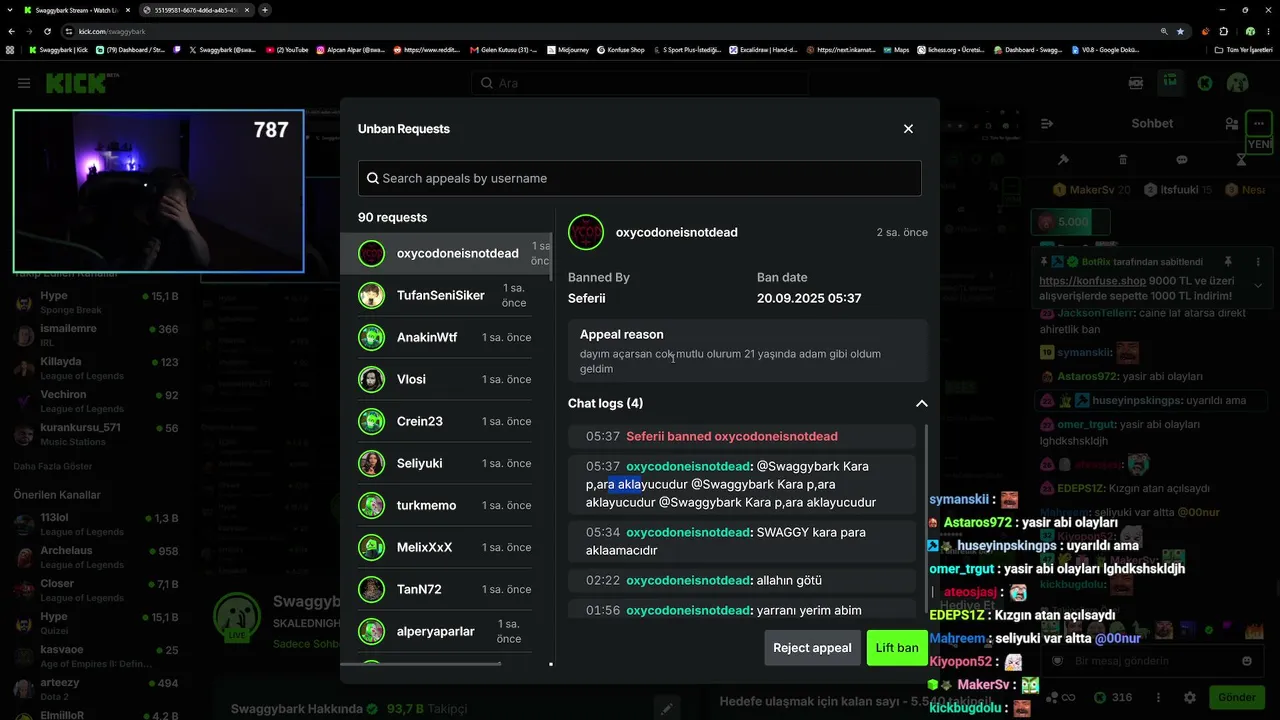Screen dimensions: 1280x720
Task: Reject the unban appeal
Action: tap(812, 648)
